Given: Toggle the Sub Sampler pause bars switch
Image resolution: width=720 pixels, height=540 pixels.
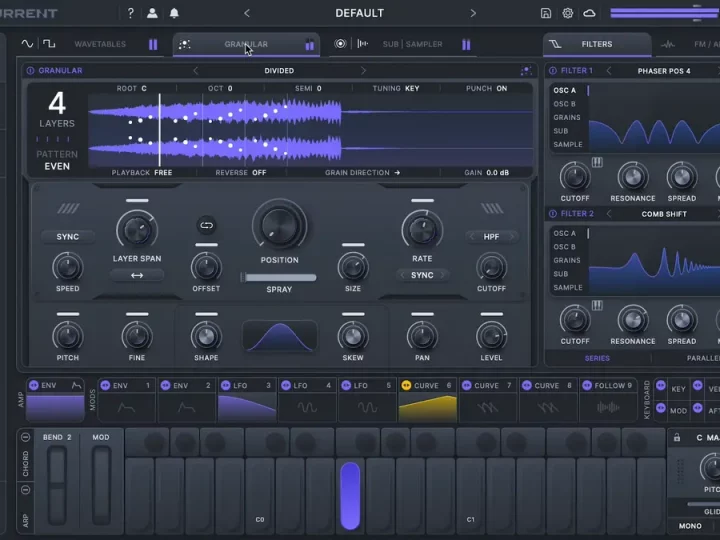Looking at the screenshot, I should click(466, 44).
